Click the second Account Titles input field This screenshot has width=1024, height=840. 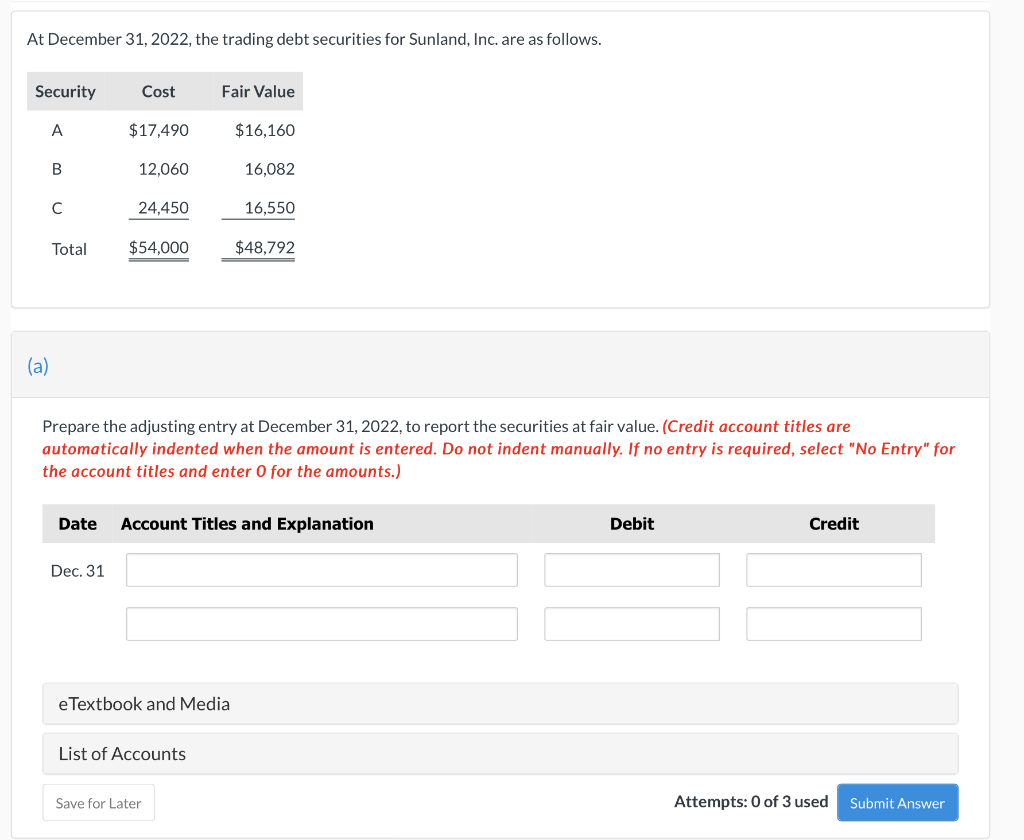[x=321, y=624]
